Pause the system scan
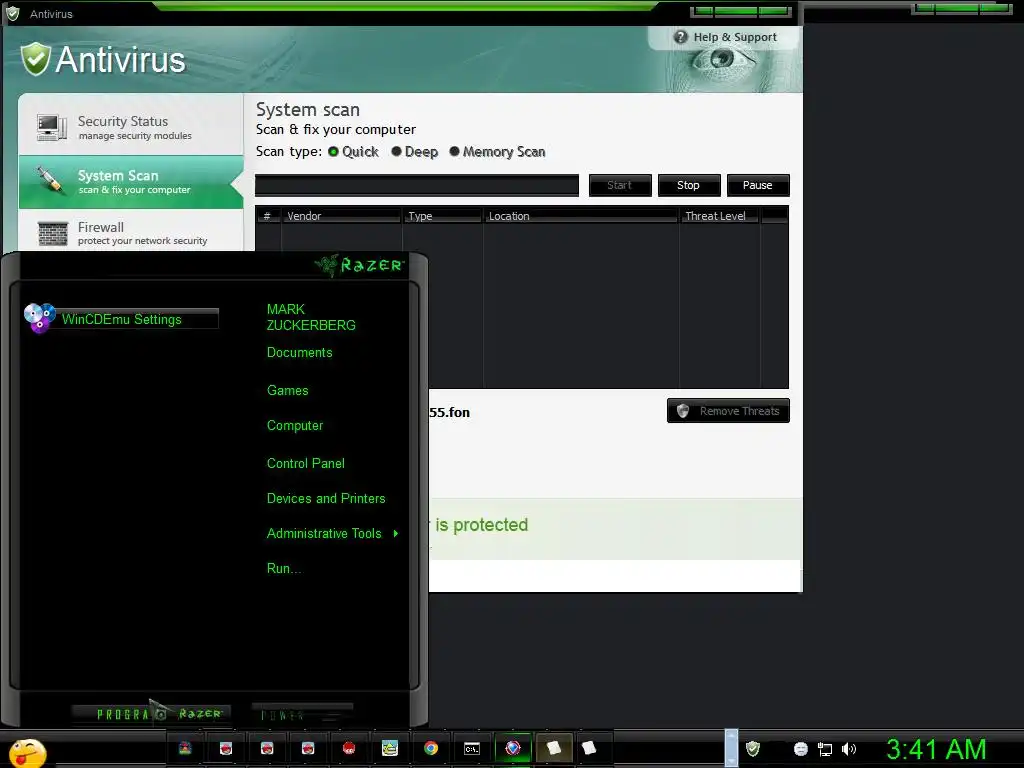 click(x=758, y=185)
